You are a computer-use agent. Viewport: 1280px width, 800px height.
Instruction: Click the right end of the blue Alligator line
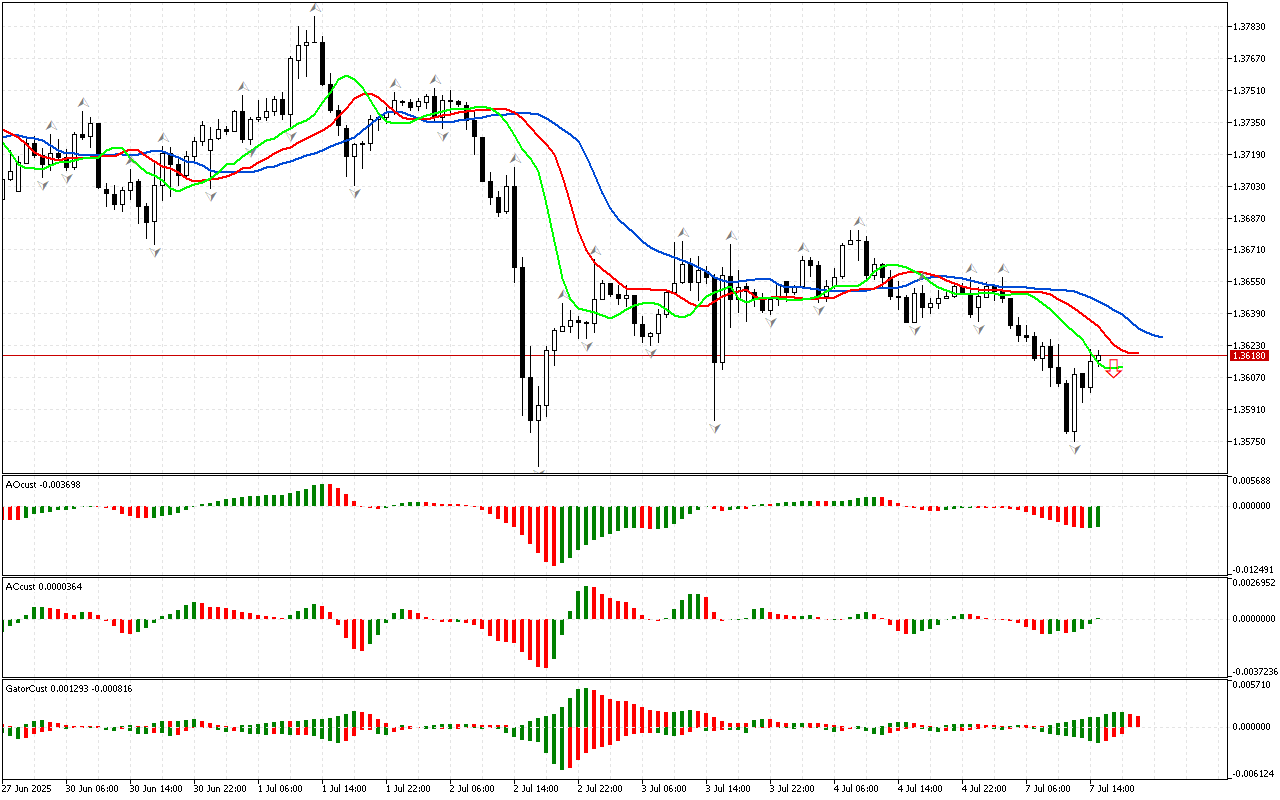coord(1159,336)
